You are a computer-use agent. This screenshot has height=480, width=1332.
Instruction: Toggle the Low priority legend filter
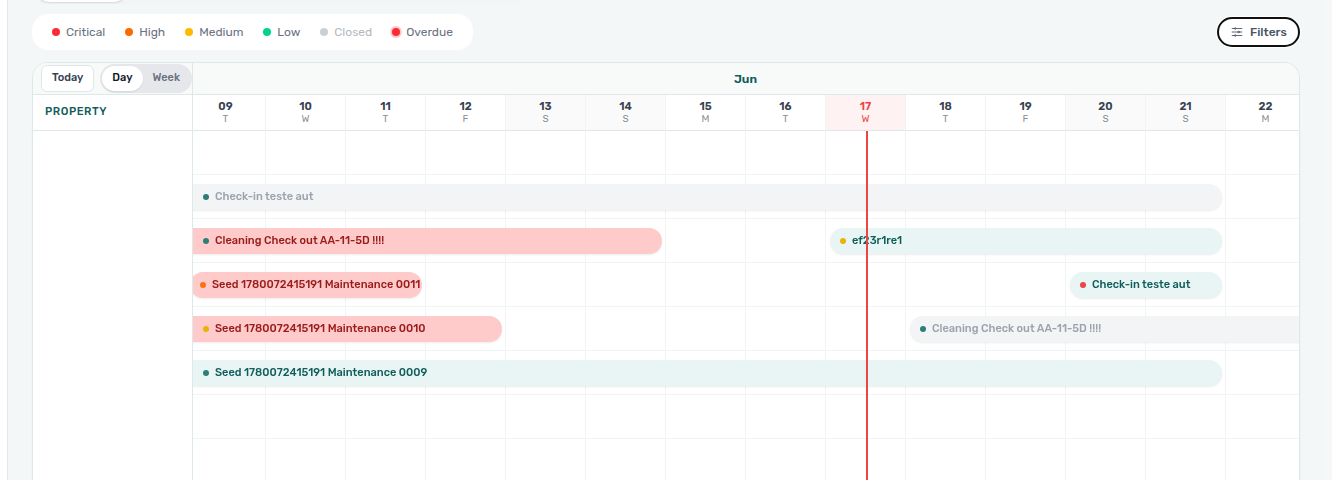[281, 32]
